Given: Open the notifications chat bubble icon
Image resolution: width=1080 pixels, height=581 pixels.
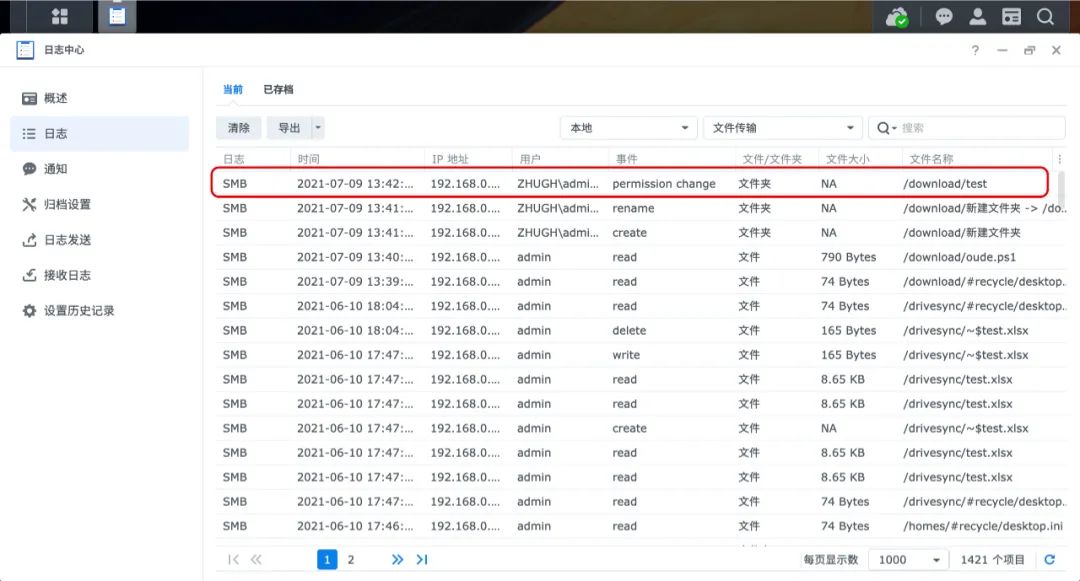Looking at the screenshot, I should [x=943, y=17].
